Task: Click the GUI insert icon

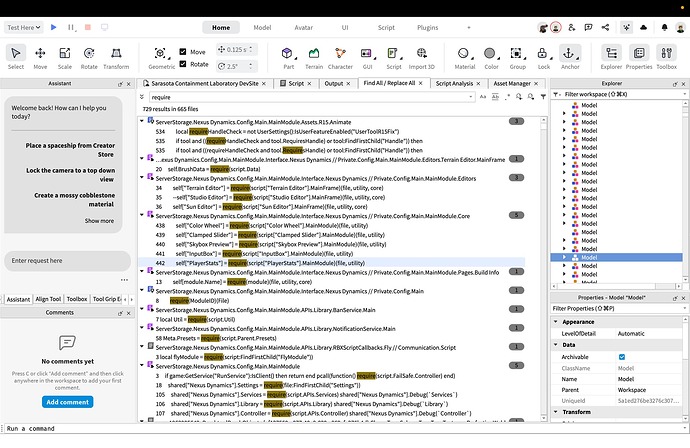Action: [367, 57]
